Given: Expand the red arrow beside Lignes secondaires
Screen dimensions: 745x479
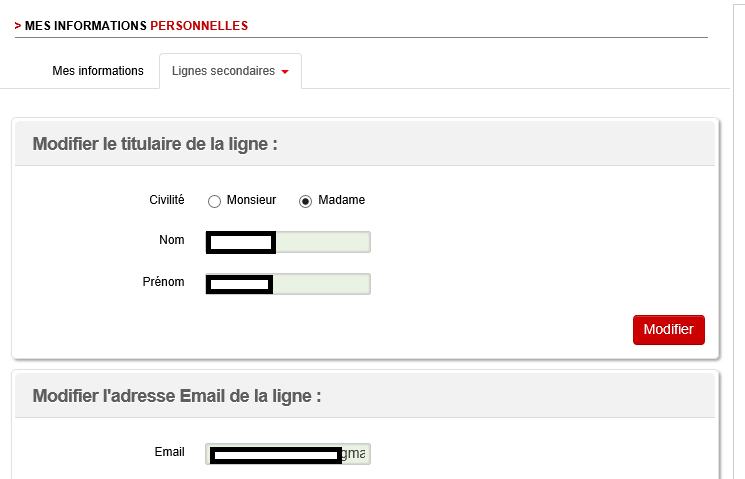Looking at the screenshot, I should pyautogui.click(x=285, y=72).
